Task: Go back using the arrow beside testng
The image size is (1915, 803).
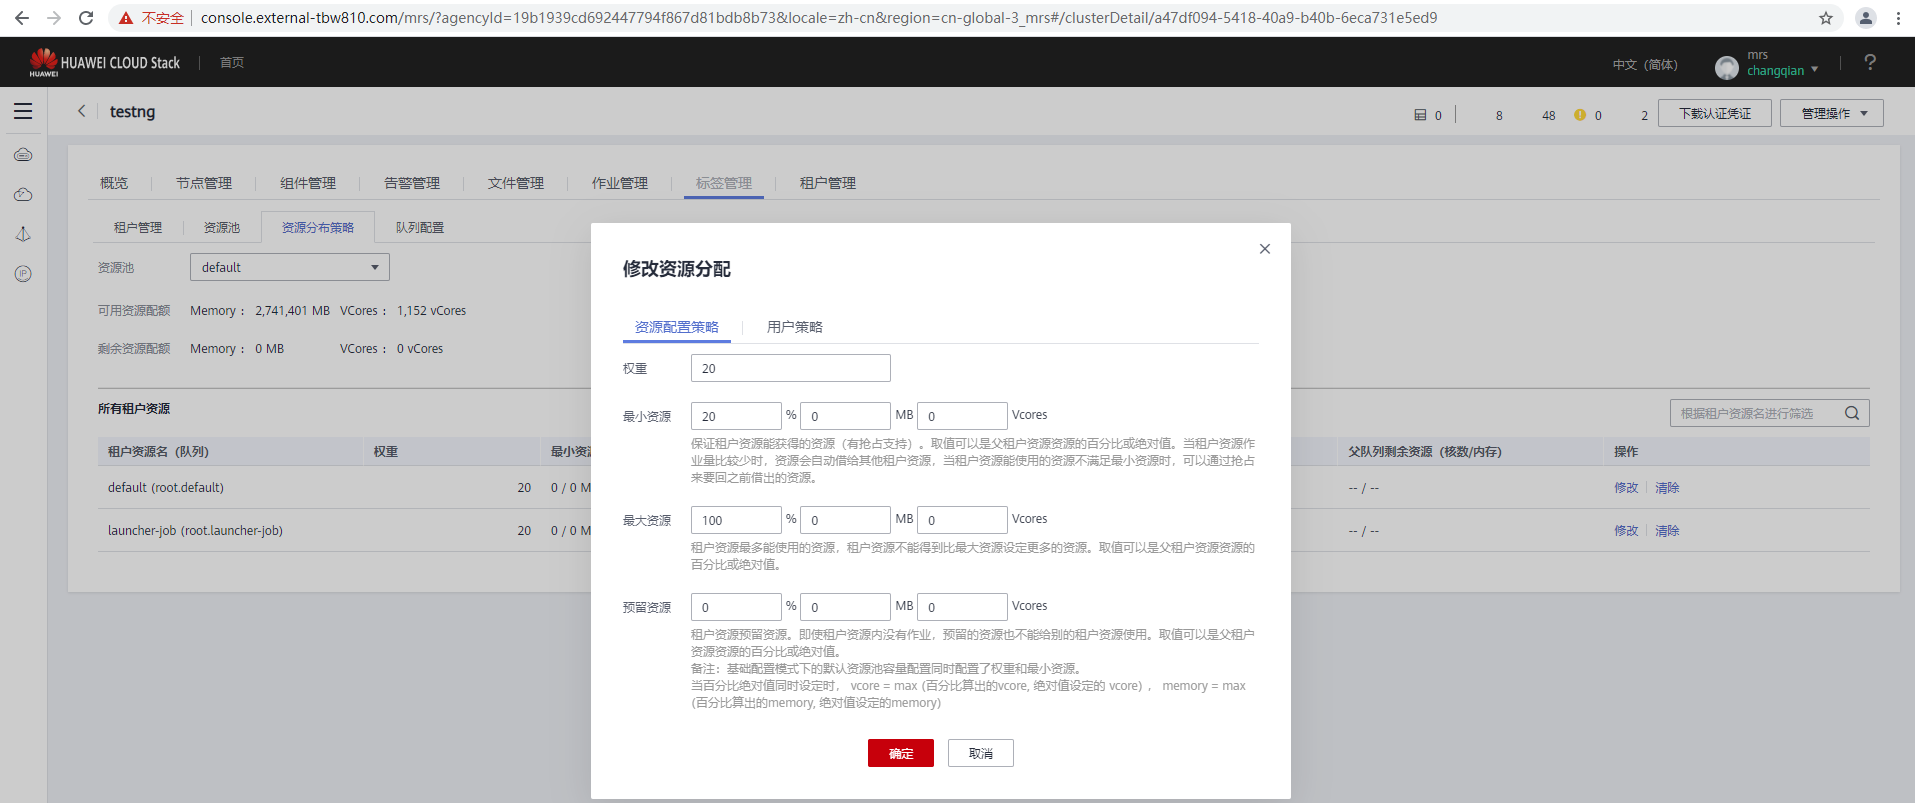Action: [x=82, y=111]
